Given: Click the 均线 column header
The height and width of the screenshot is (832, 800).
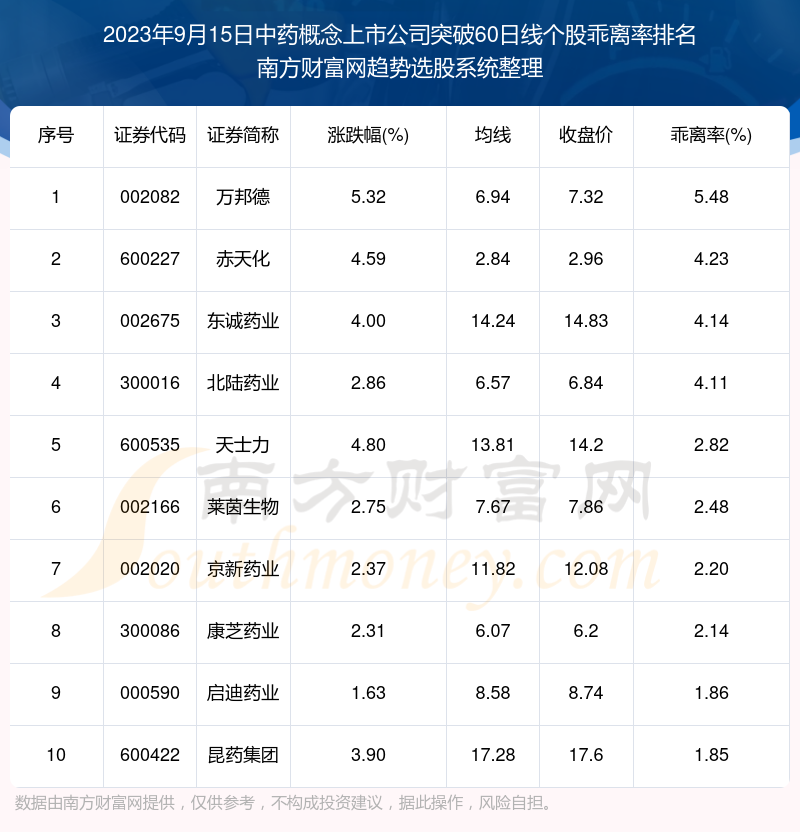Looking at the screenshot, I should 493,135.
